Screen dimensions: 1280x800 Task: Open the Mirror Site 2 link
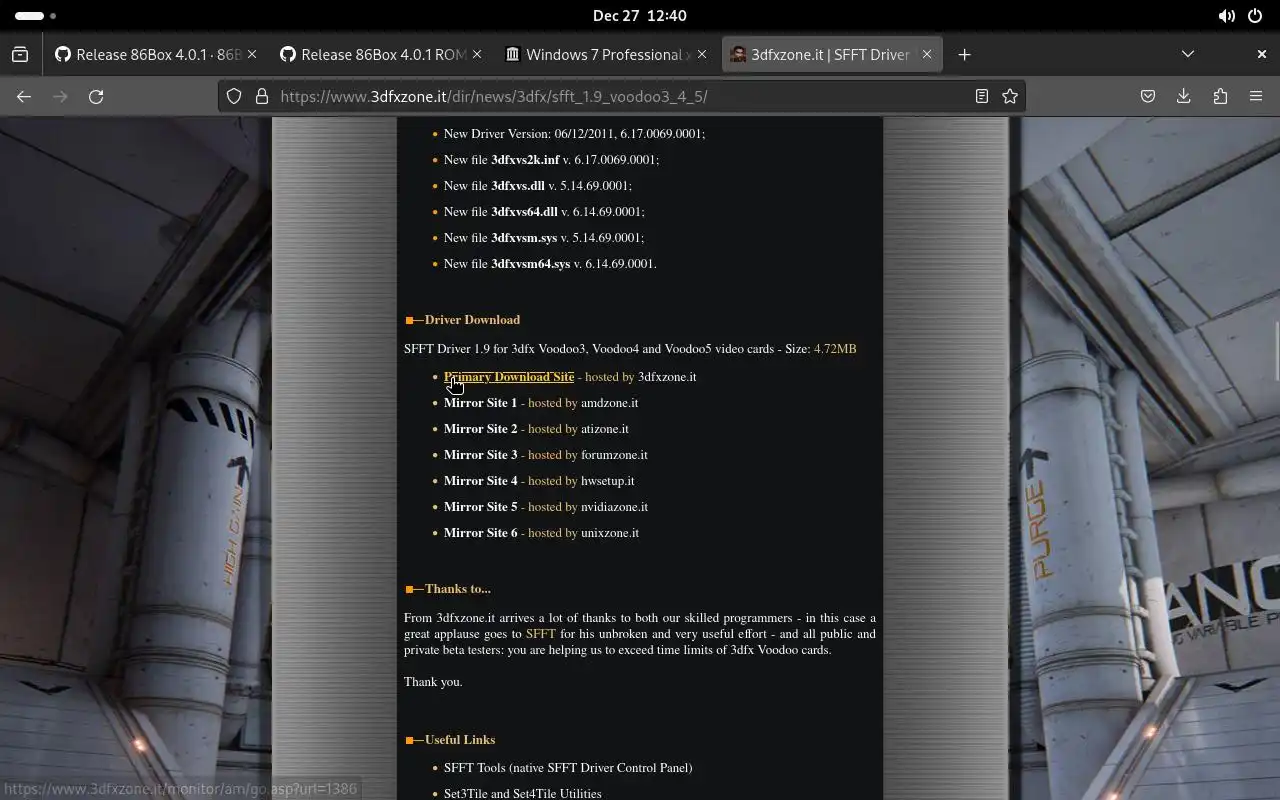point(481,429)
